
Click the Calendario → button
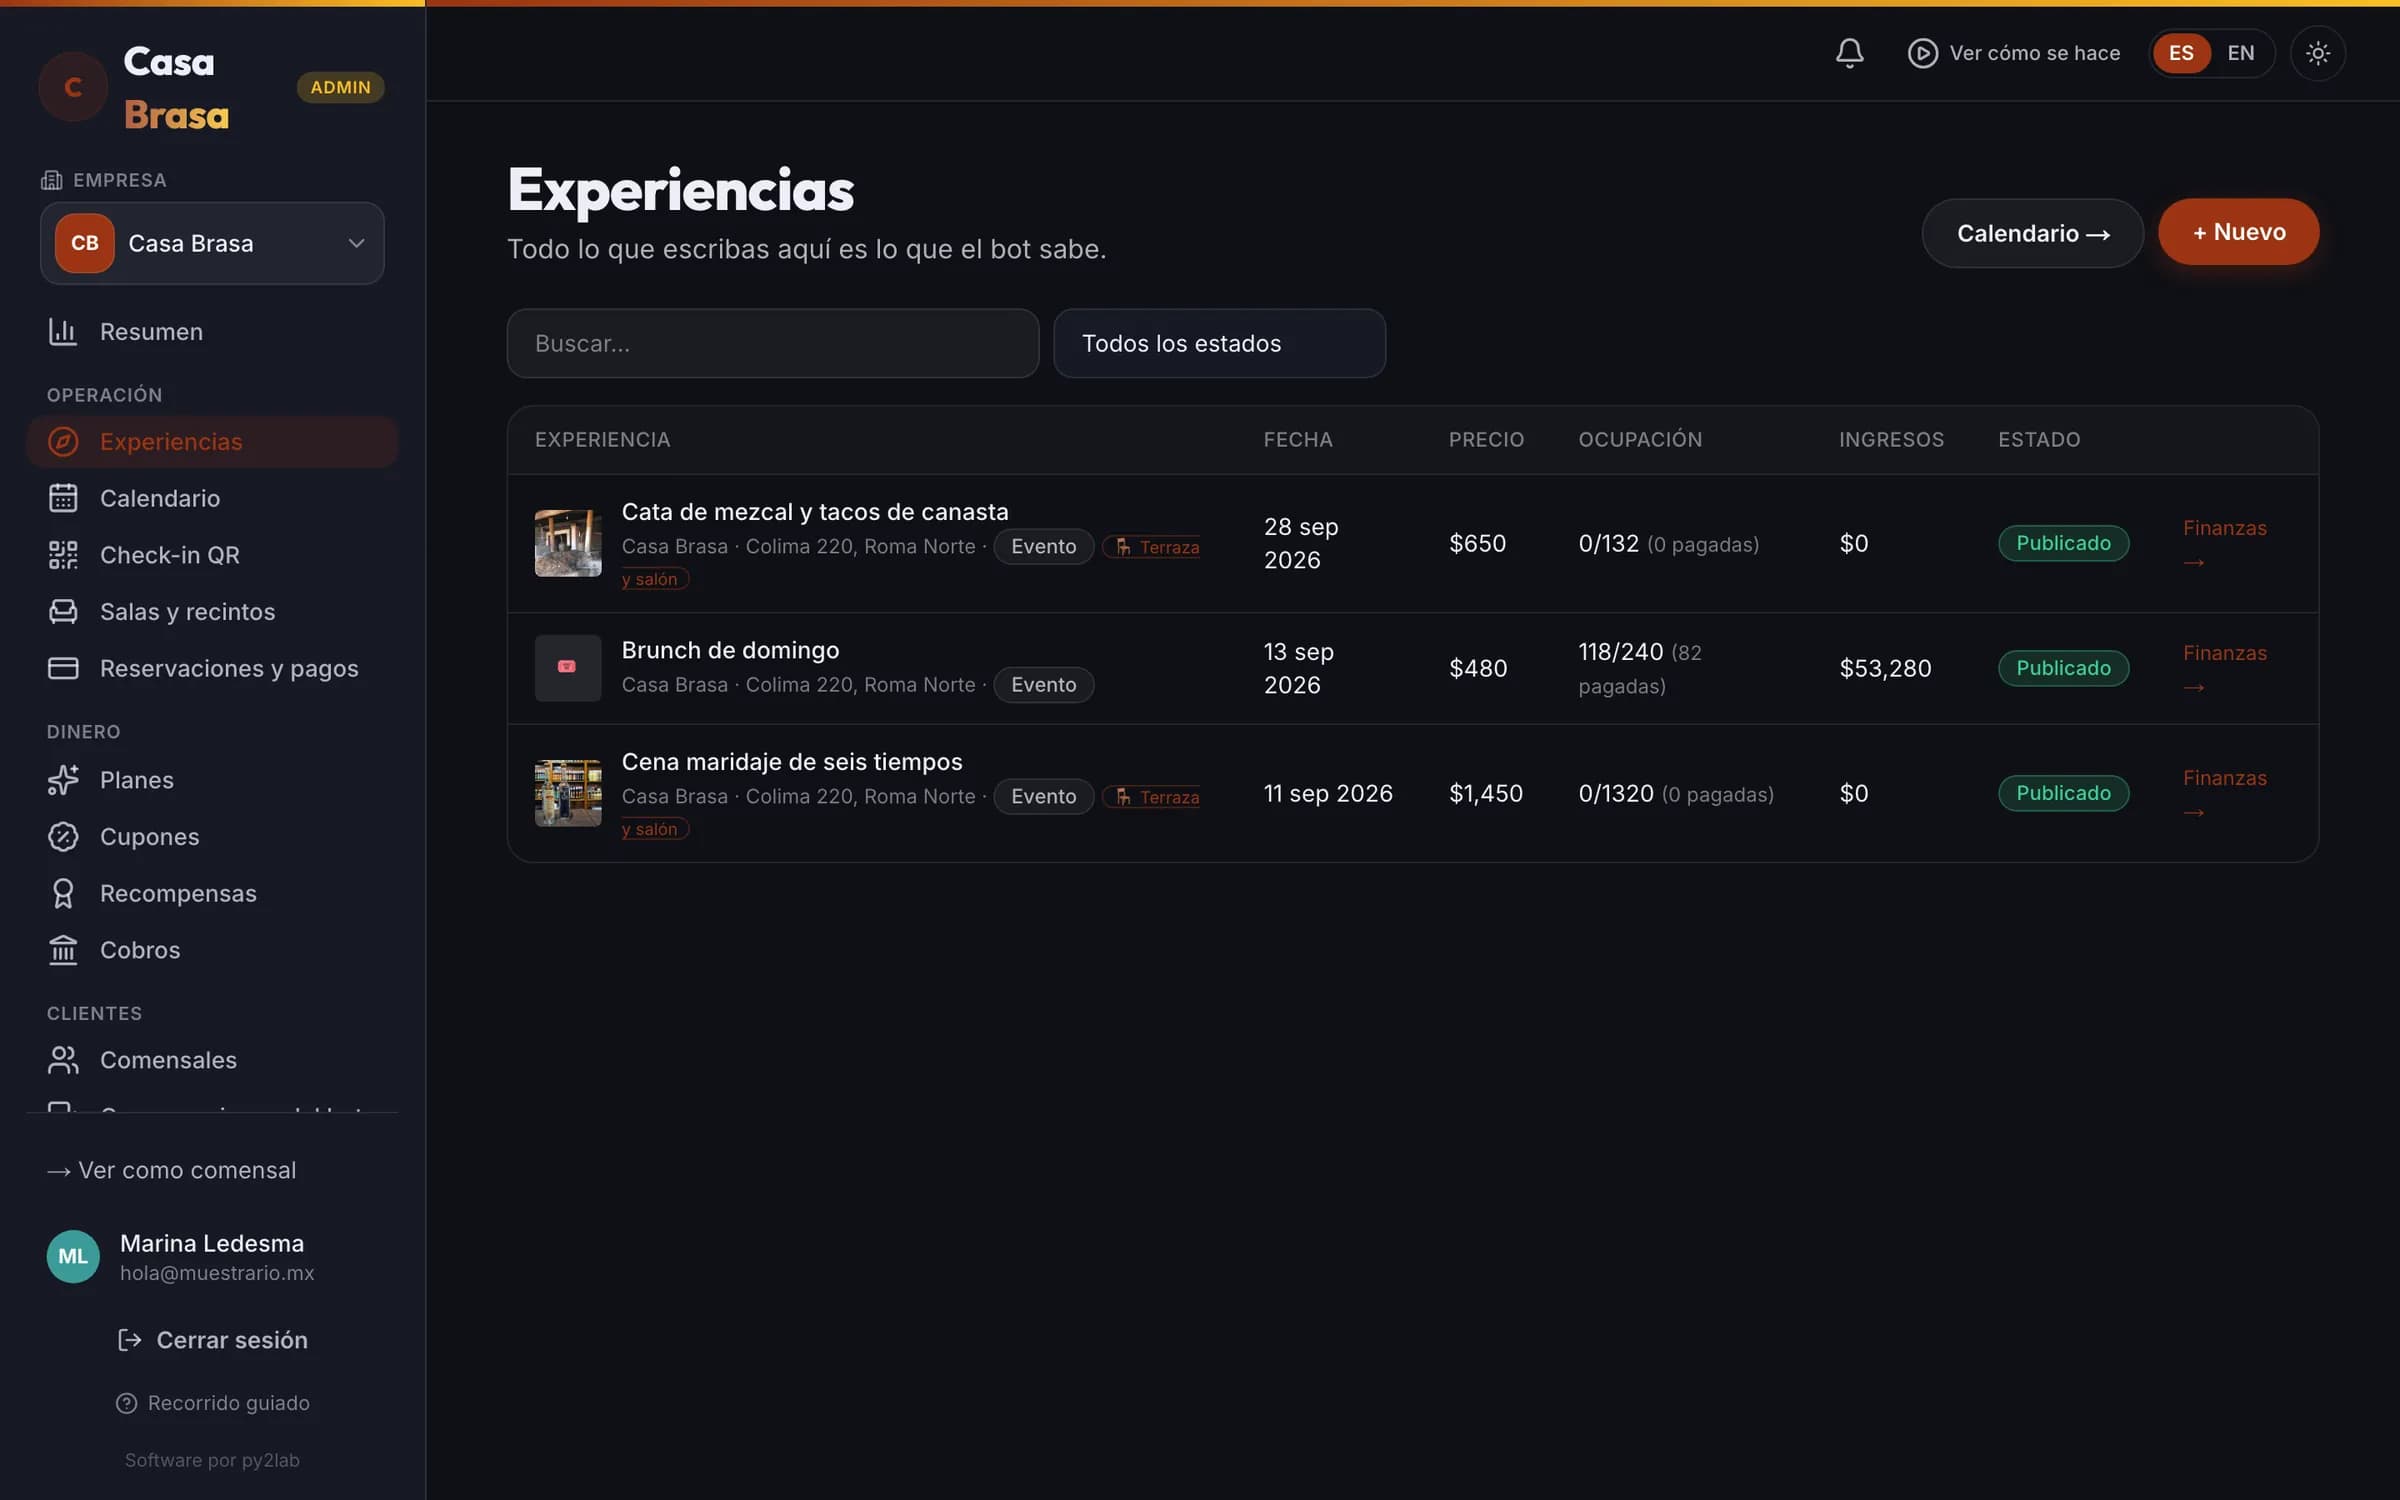[2032, 233]
